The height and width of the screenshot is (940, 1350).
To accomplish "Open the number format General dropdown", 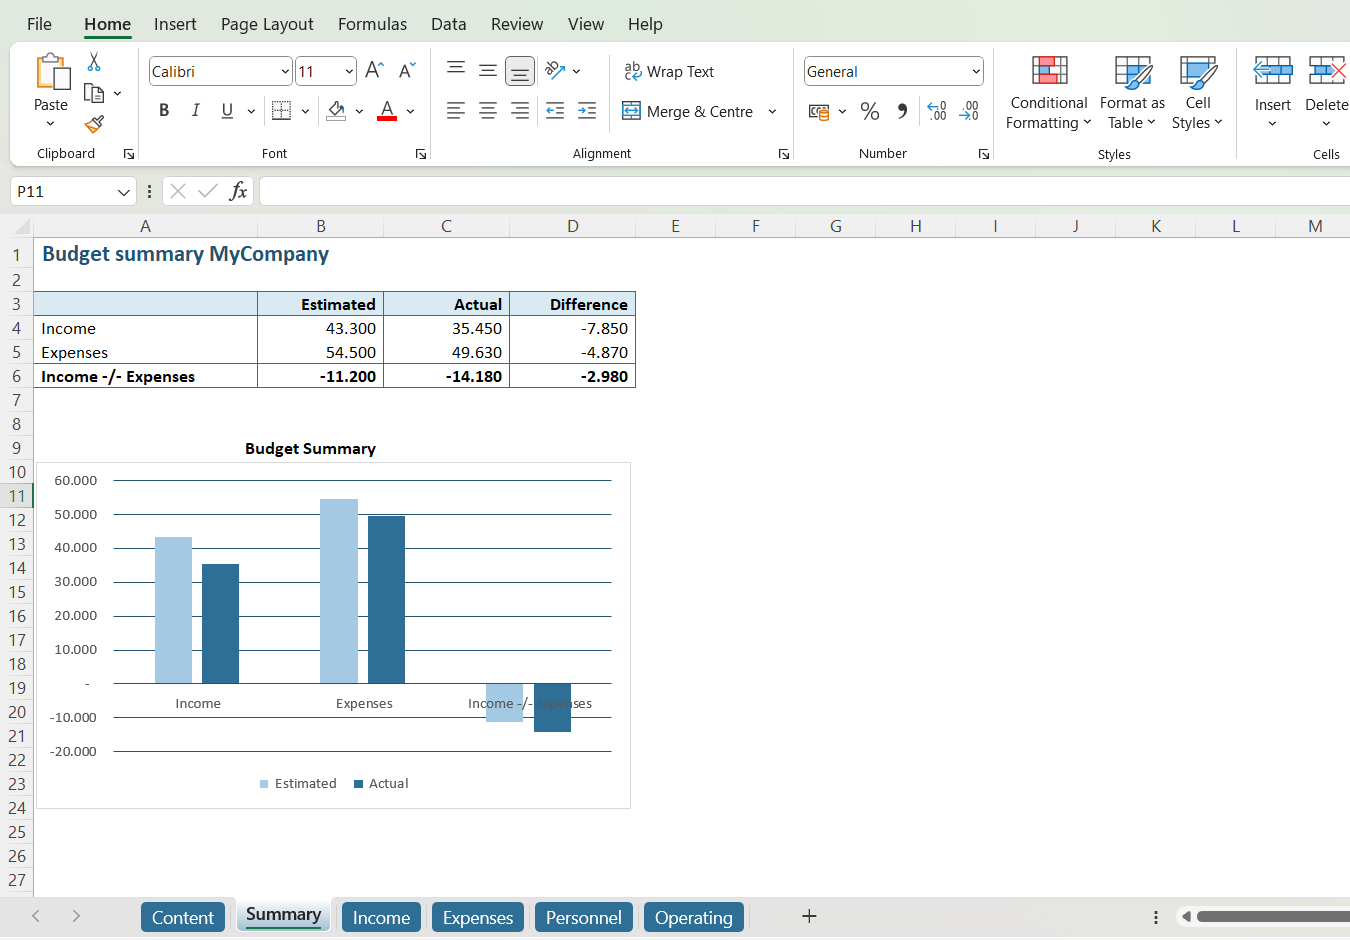I will click(x=976, y=72).
